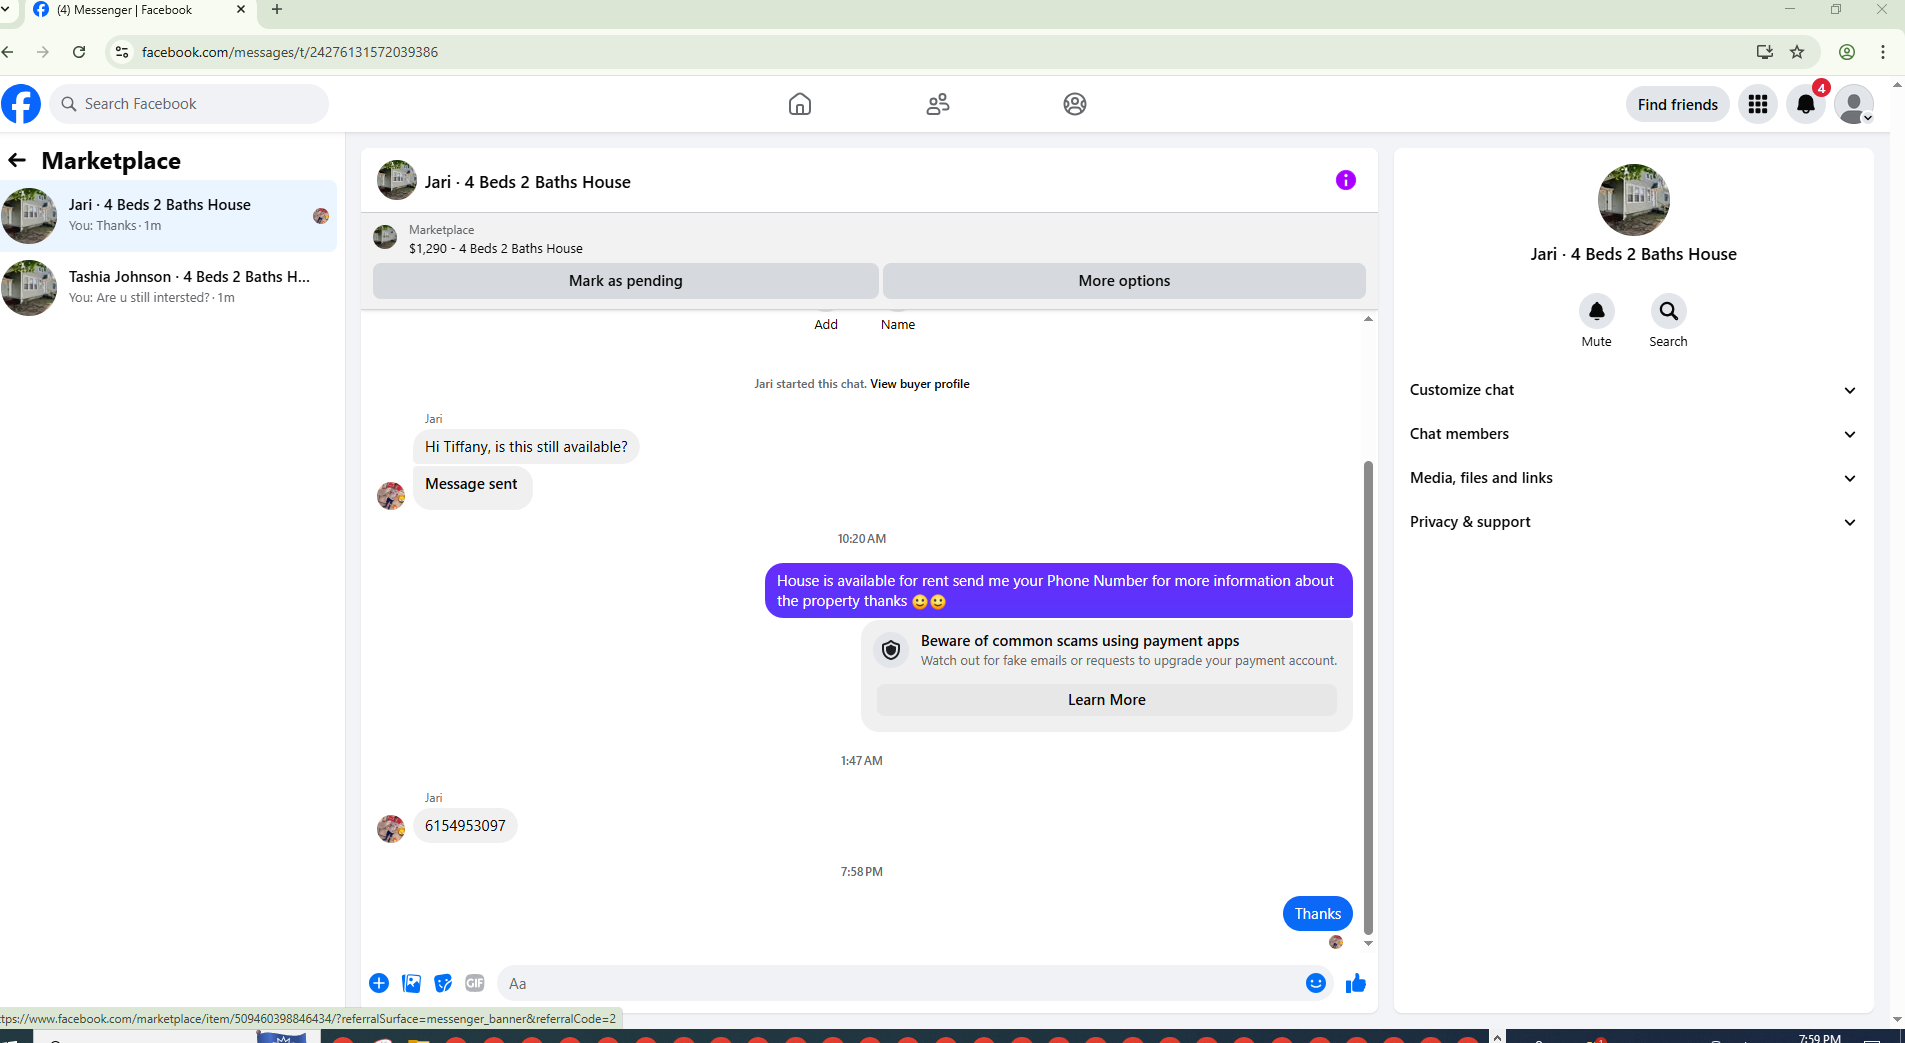The width and height of the screenshot is (1905, 1043).
Task: Click More options button
Action: (1124, 281)
